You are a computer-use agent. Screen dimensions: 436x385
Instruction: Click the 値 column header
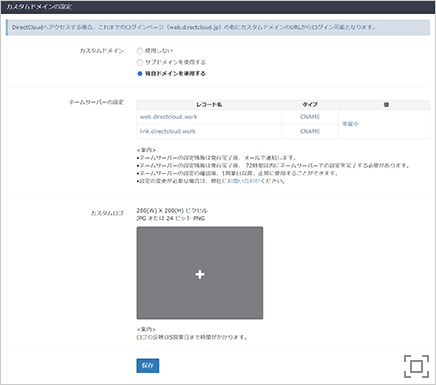384,105
